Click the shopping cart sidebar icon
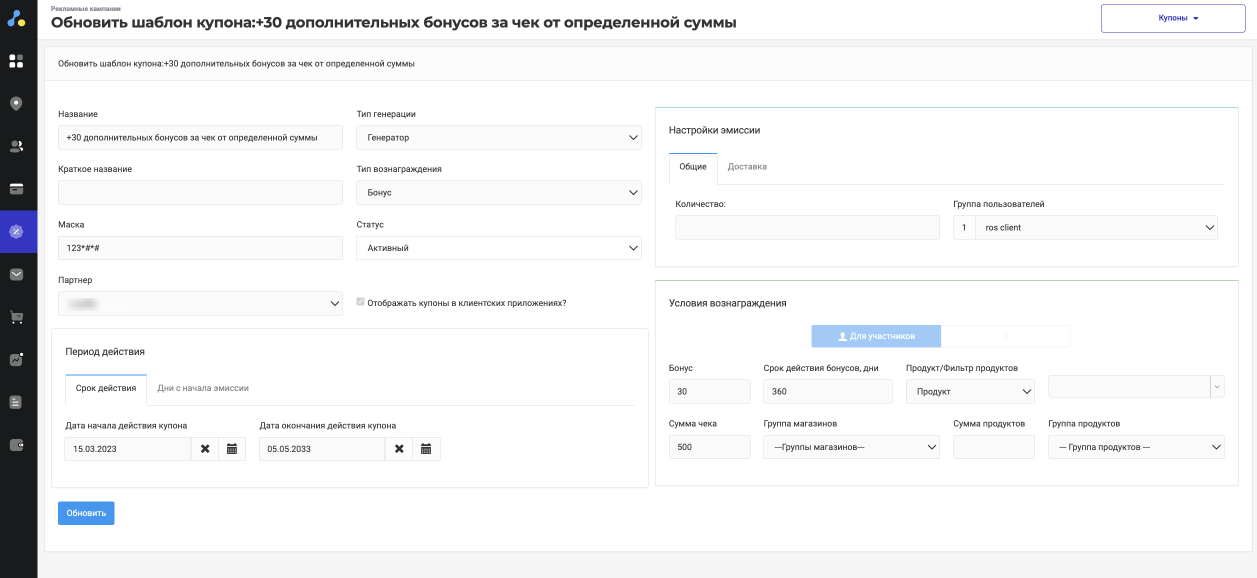1257x578 pixels. point(16,317)
